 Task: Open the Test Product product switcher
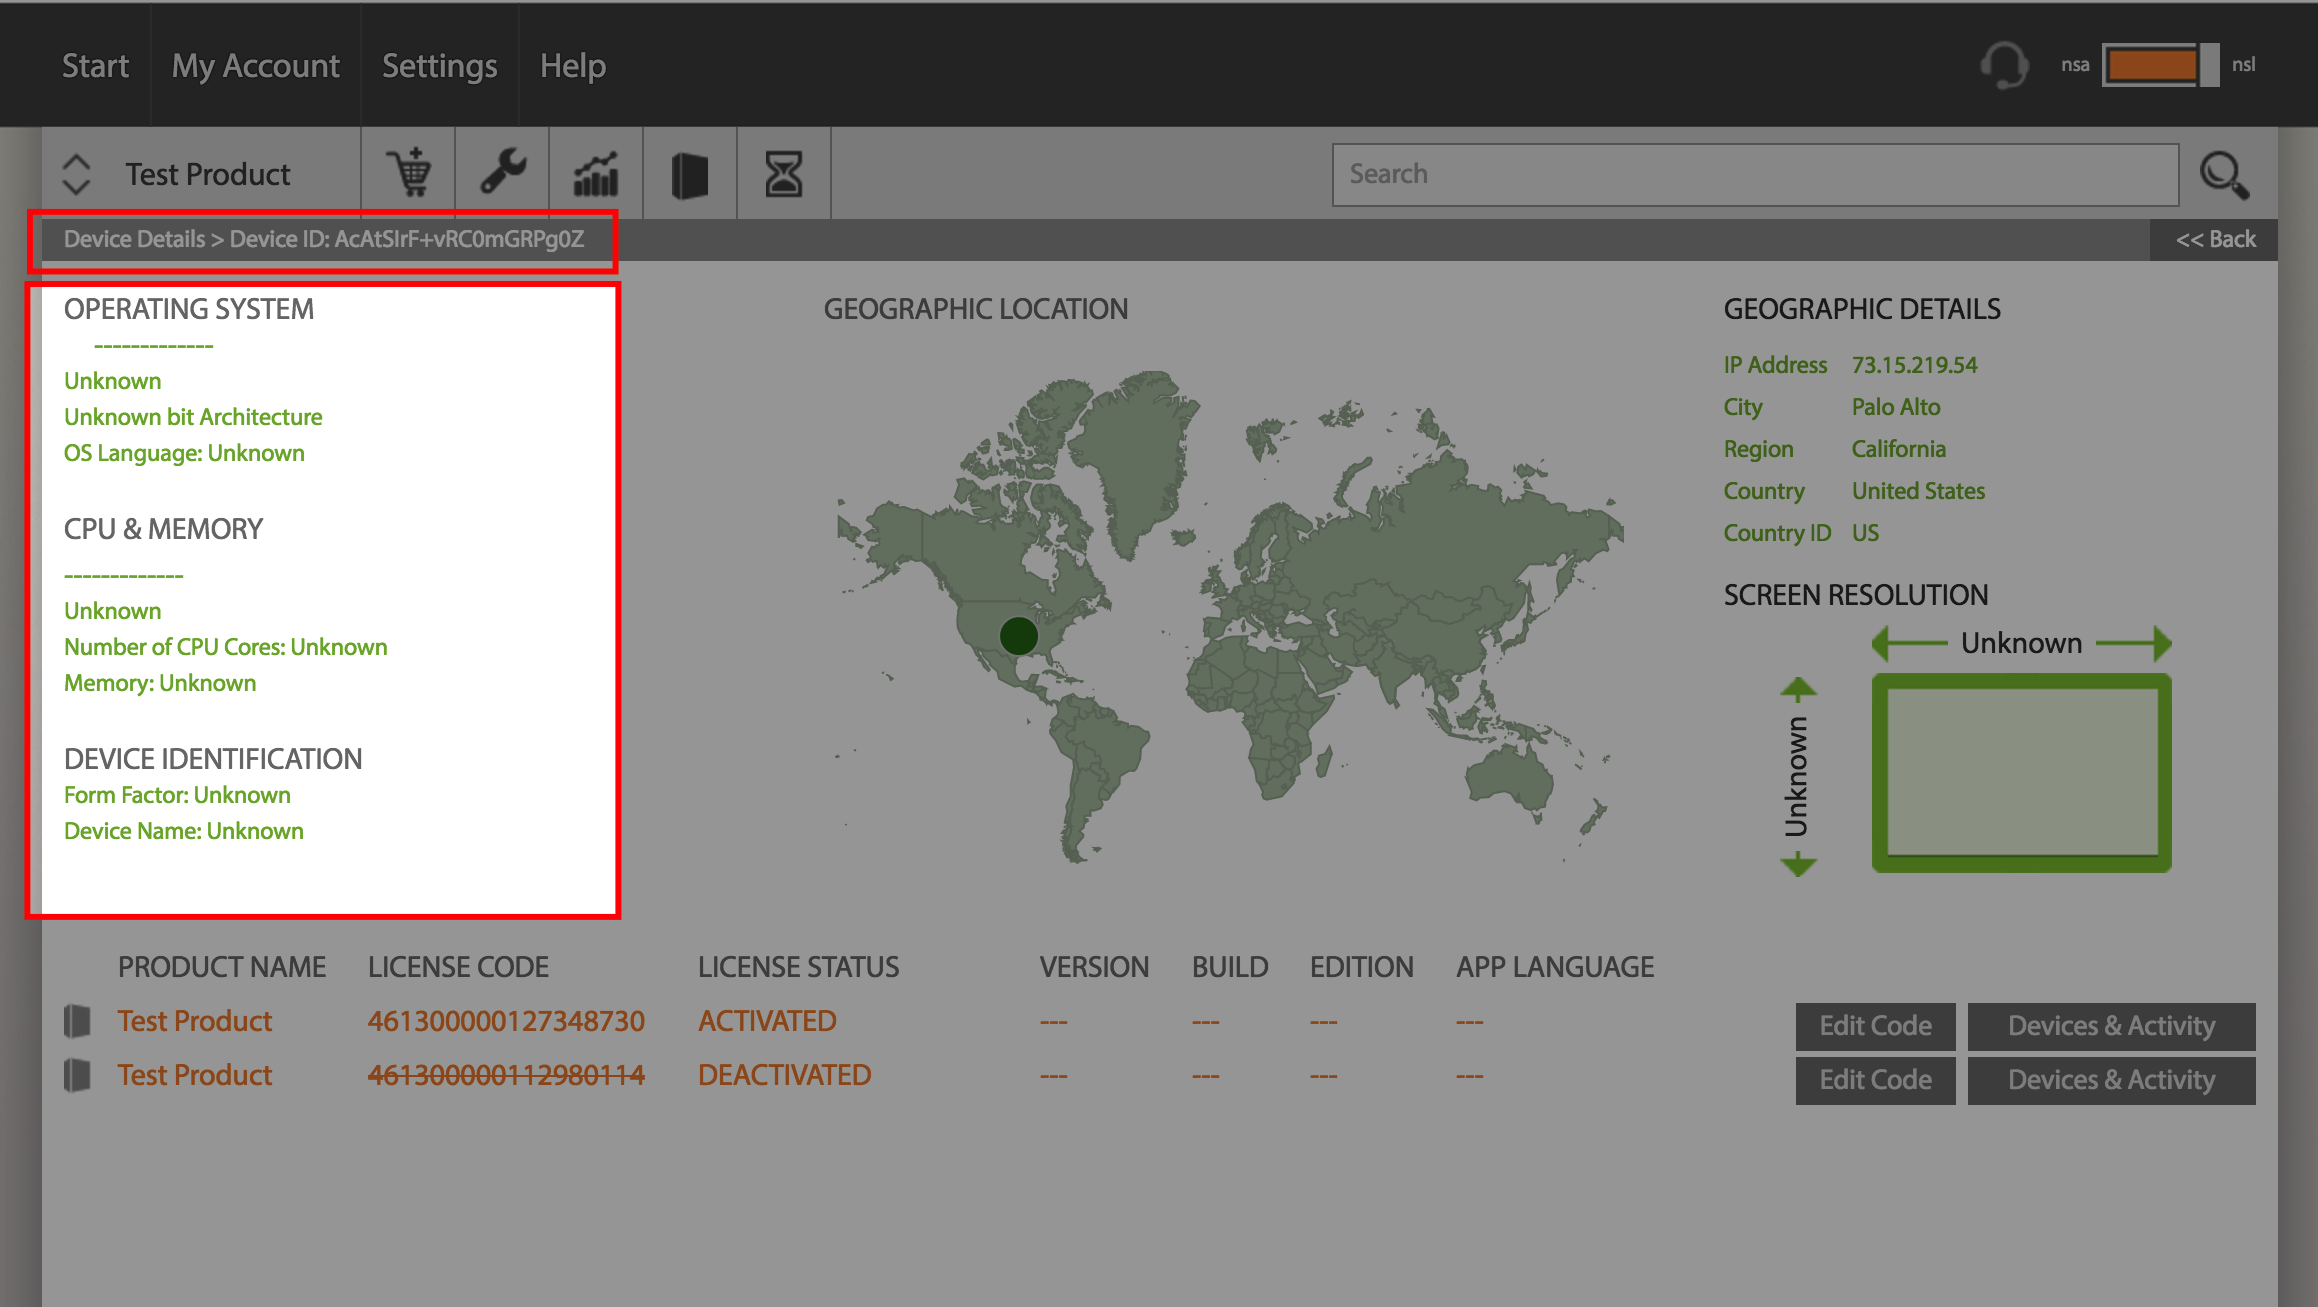[x=208, y=174]
